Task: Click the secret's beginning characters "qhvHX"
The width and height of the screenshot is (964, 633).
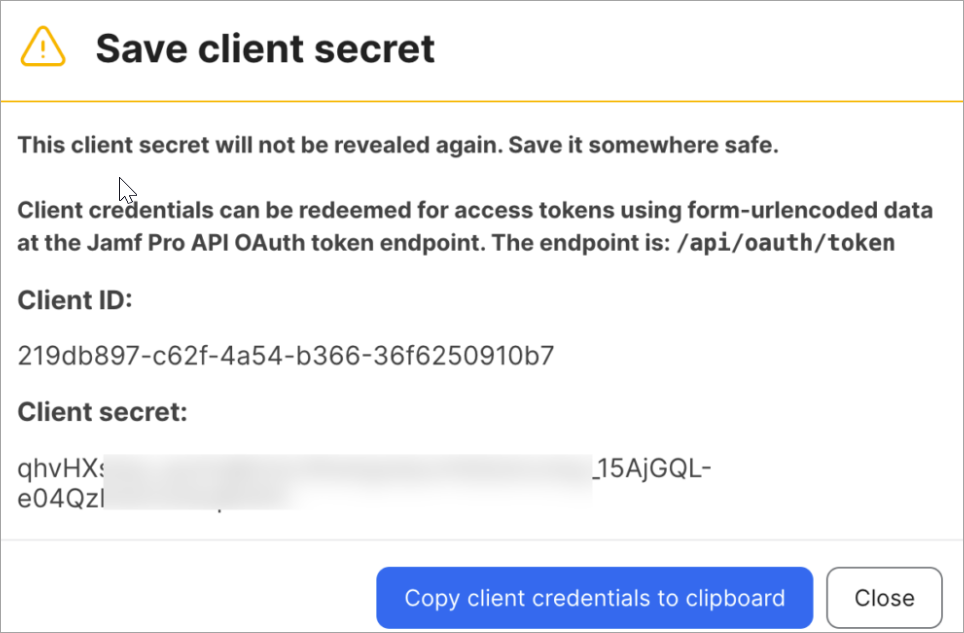Action: [58, 468]
